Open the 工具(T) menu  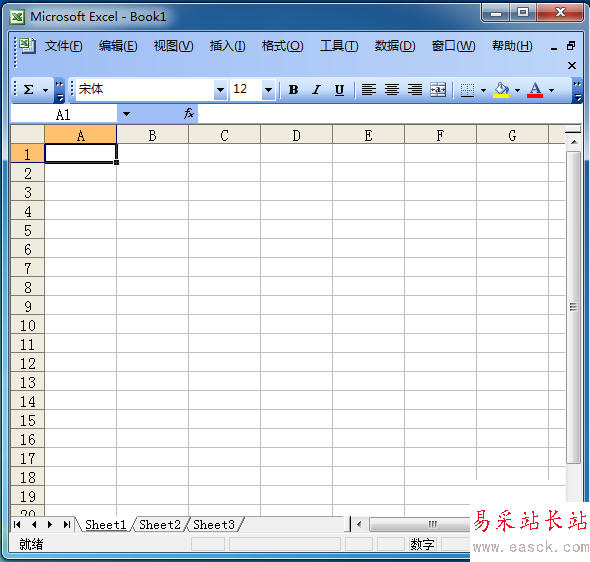tap(339, 46)
